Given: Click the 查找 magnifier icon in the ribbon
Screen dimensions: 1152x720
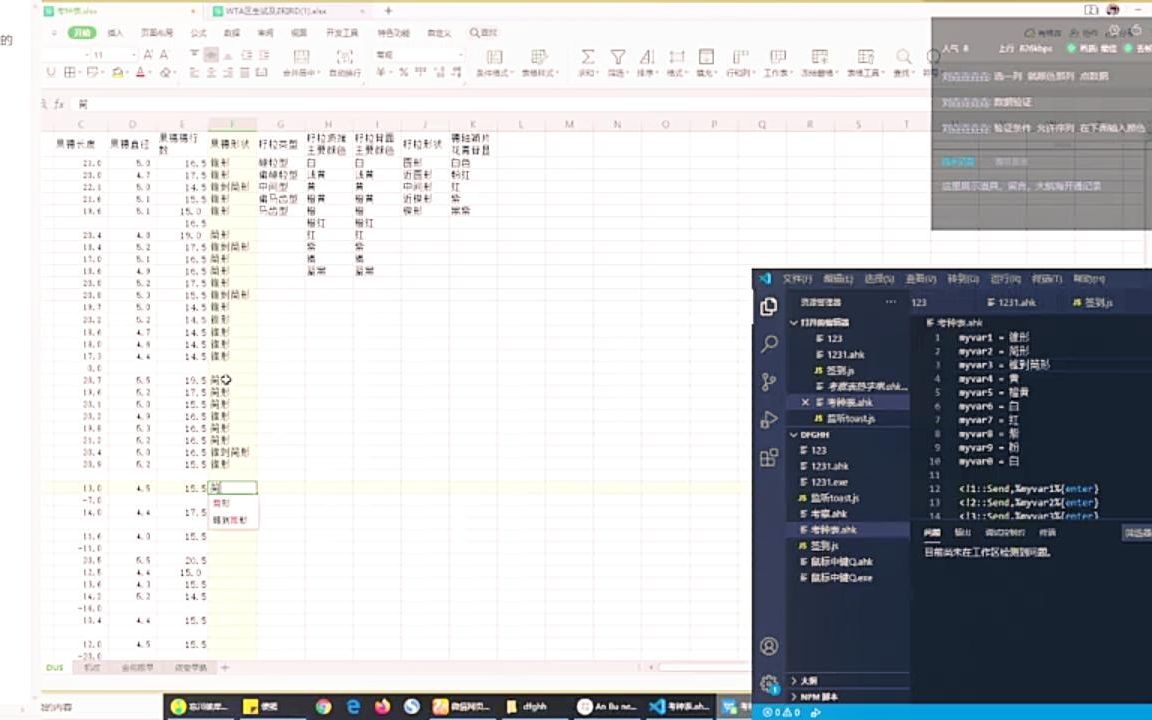Looking at the screenshot, I should 903,57.
